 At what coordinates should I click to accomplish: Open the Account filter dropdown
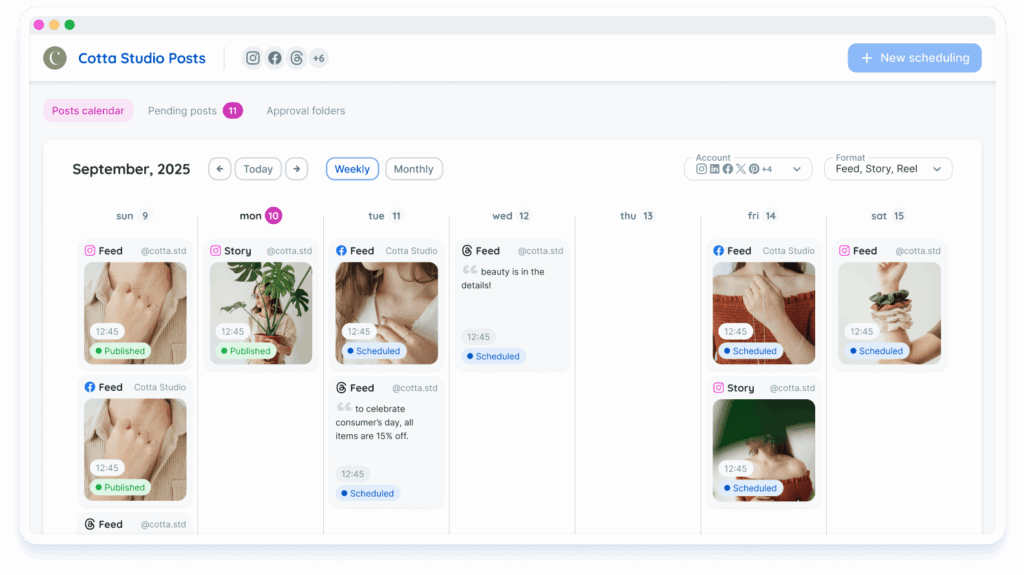(x=748, y=169)
